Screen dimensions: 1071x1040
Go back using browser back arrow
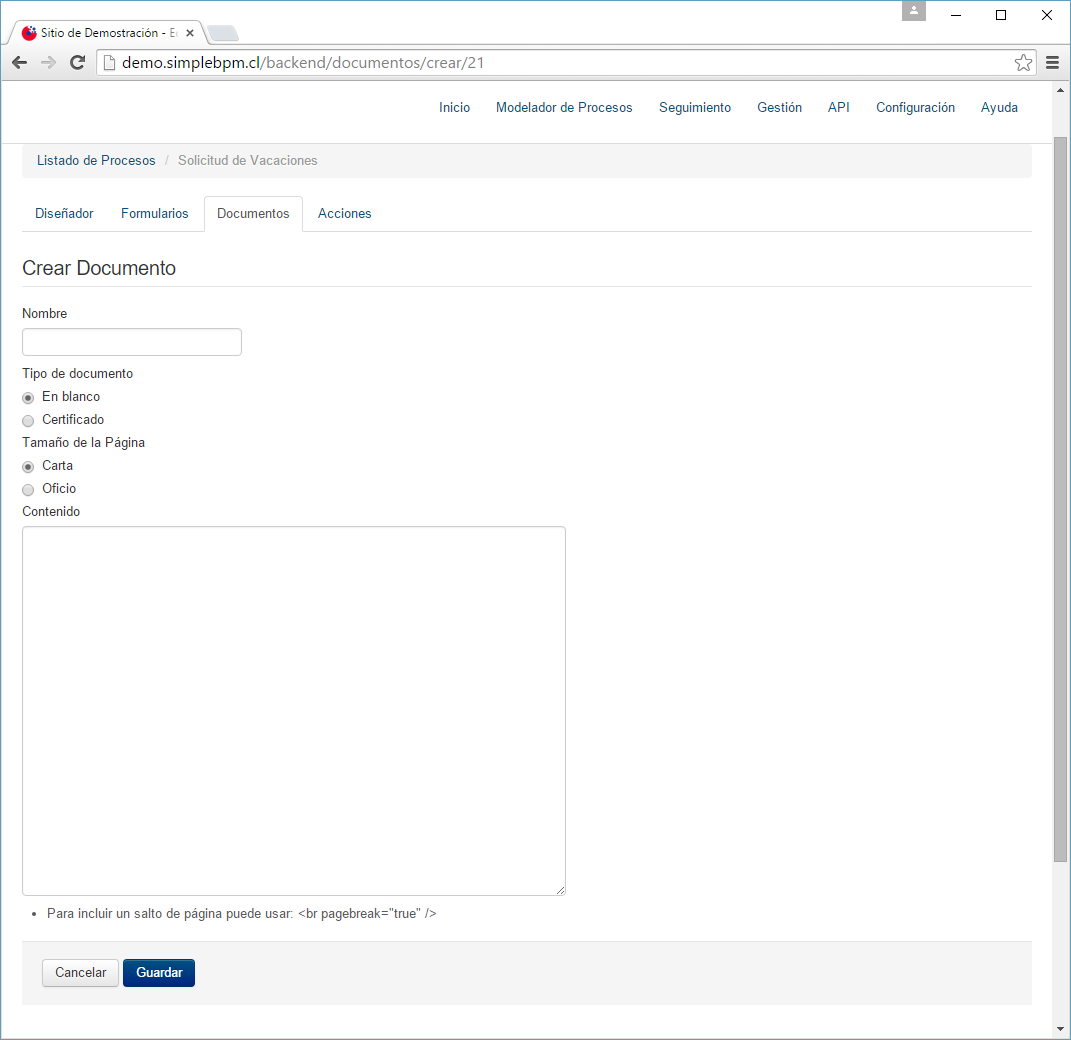coord(20,63)
